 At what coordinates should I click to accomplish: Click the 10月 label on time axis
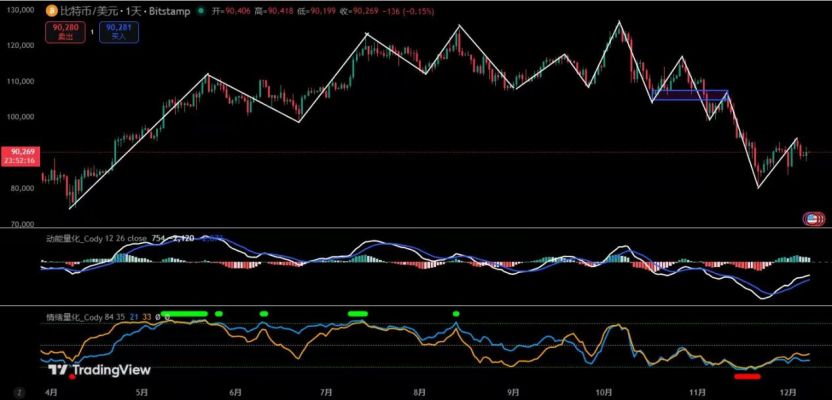point(603,391)
